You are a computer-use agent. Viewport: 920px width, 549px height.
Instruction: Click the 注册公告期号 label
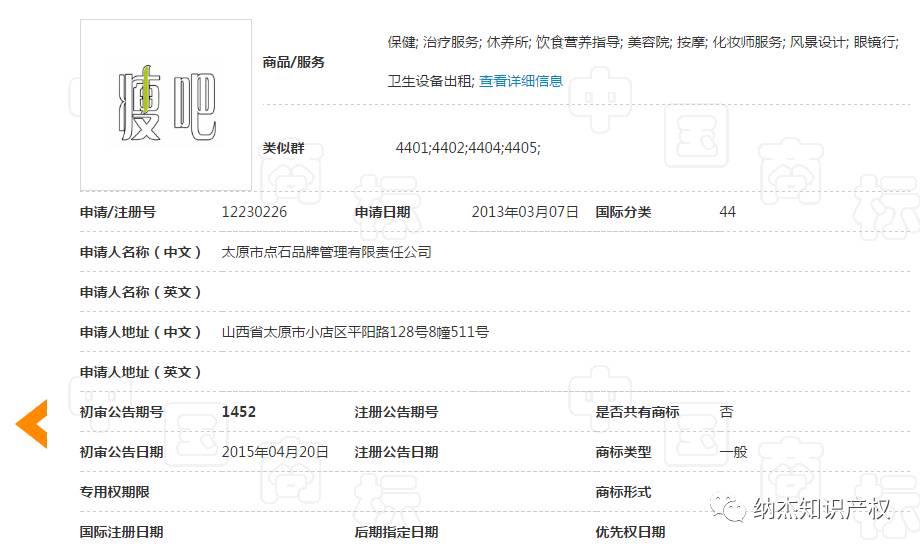[x=397, y=412]
